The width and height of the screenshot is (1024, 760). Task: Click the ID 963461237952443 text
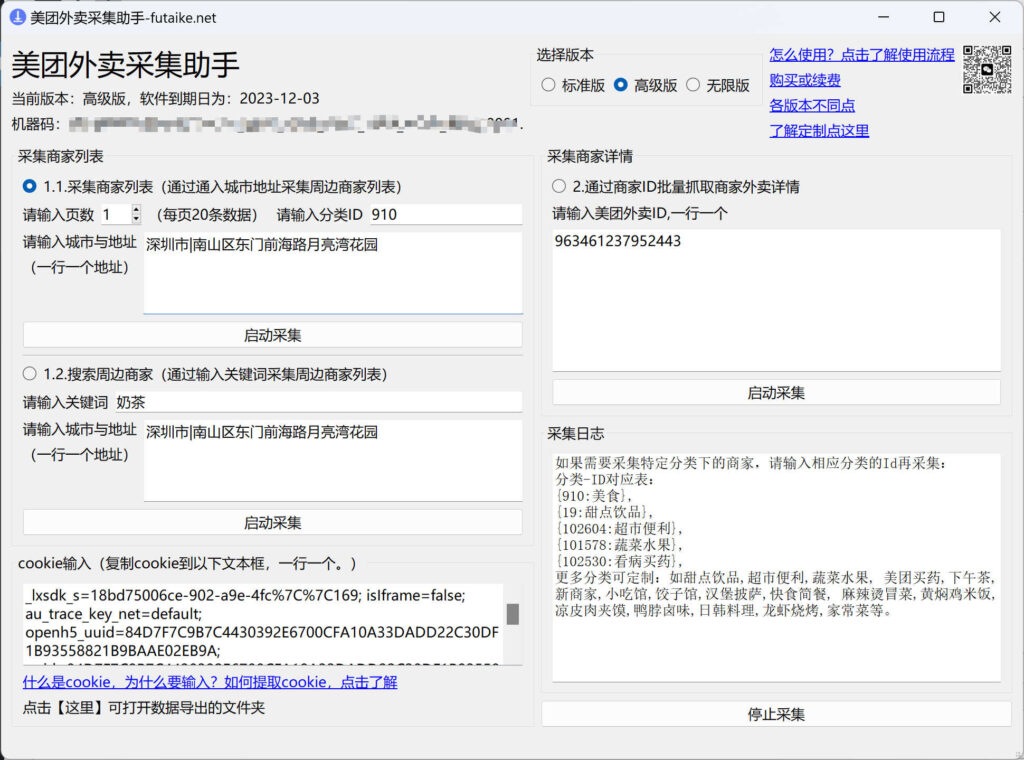click(618, 241)
